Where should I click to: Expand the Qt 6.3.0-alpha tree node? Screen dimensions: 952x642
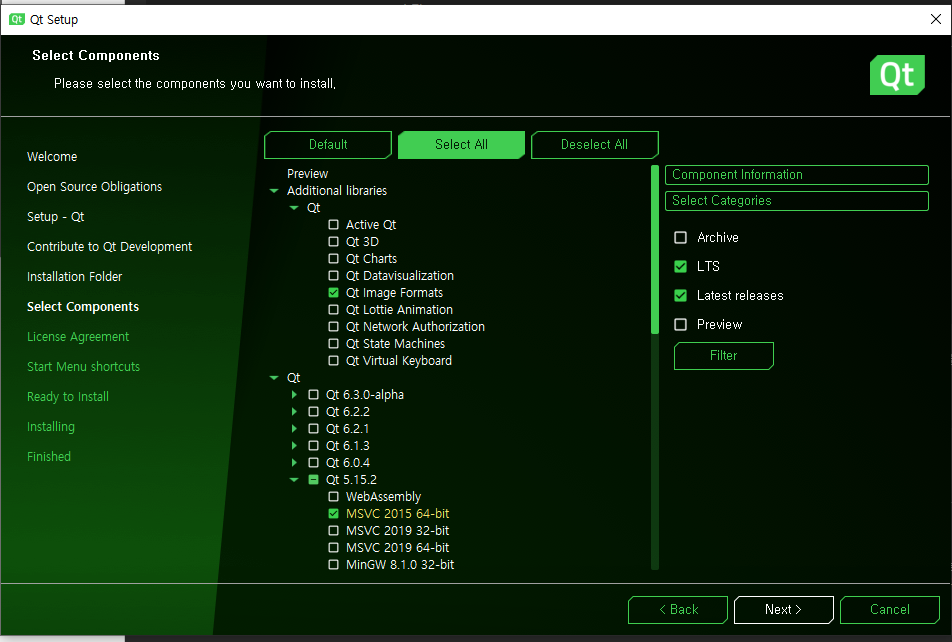(x=294, y=395)
